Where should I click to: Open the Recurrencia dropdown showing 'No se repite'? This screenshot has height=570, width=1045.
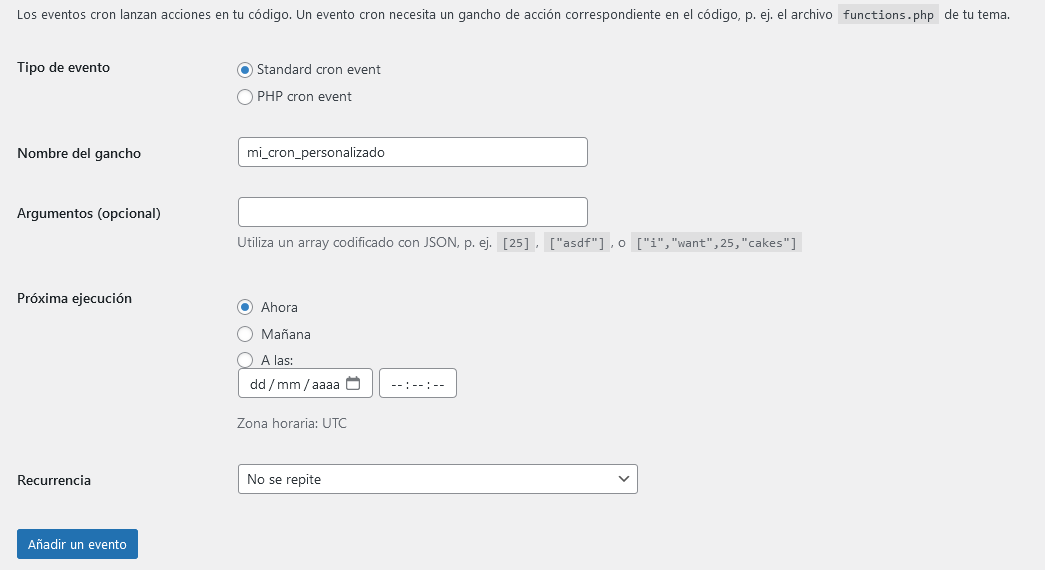437,479
